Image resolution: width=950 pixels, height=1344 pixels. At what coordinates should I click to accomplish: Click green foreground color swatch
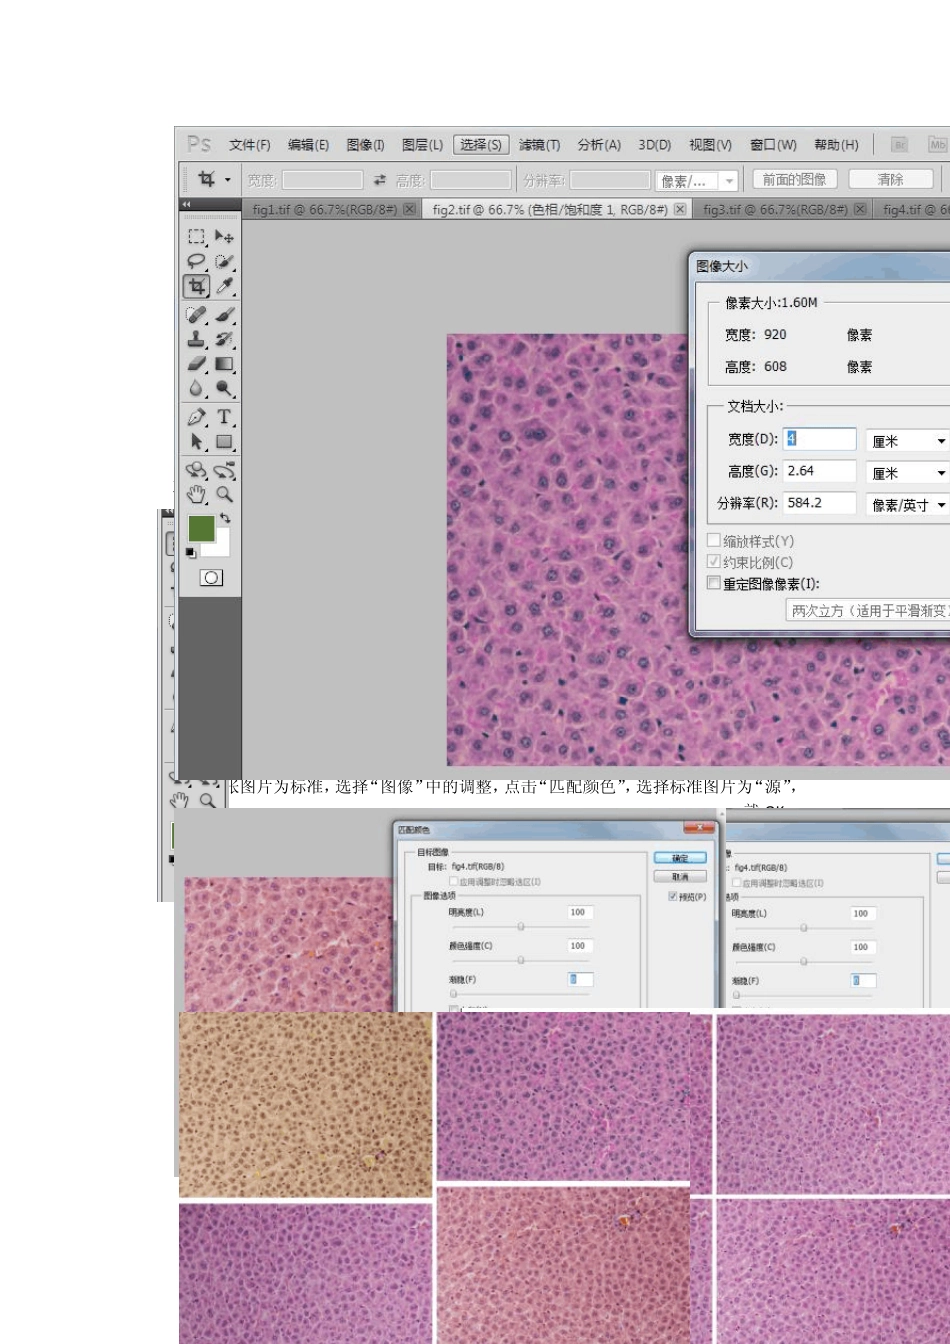201,528
